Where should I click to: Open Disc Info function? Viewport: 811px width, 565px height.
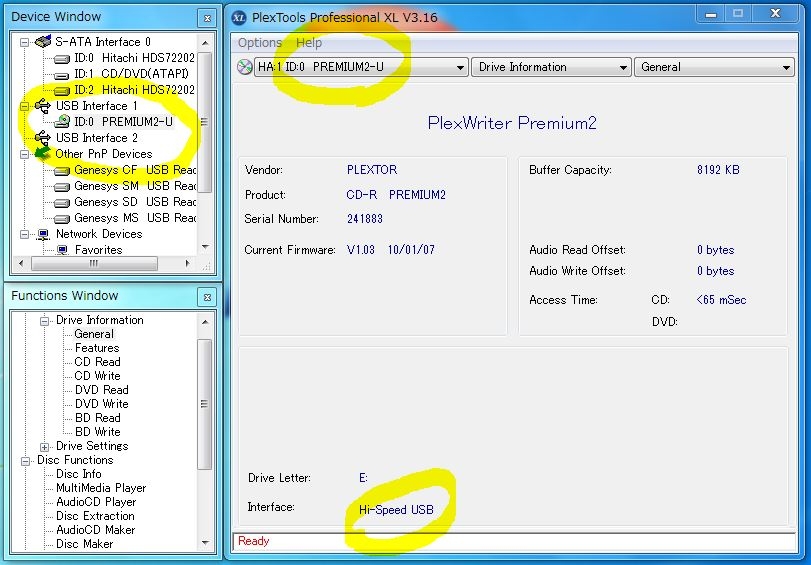pyautogui.click(x=79, y=474)
